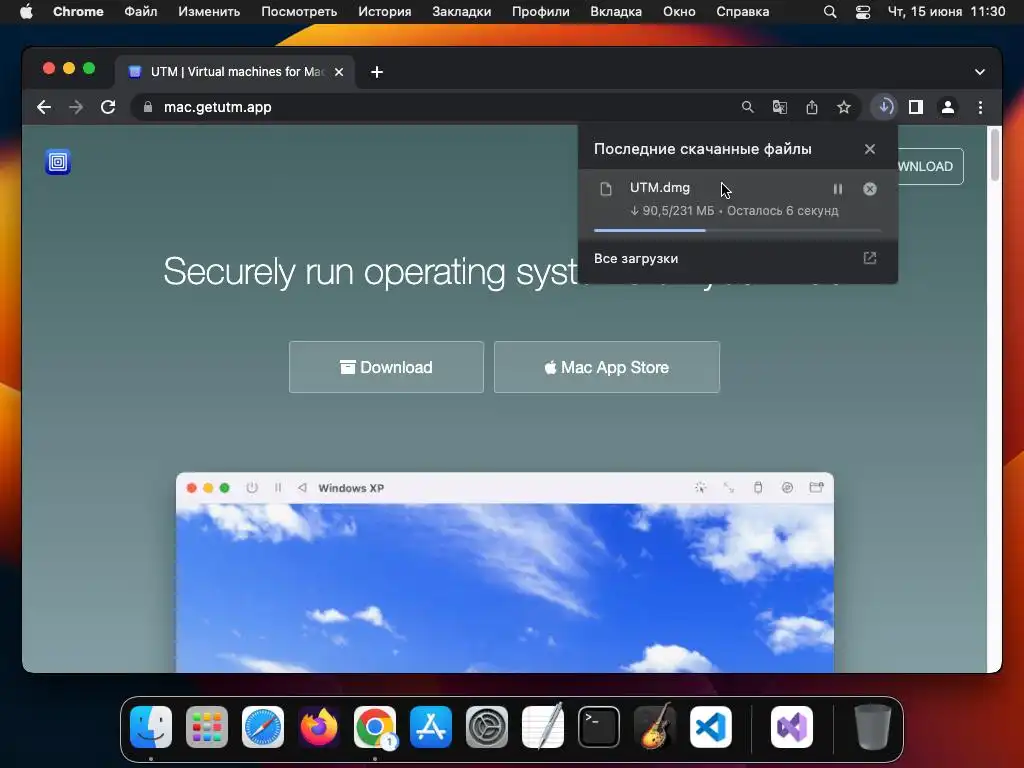Open Trash from the Dock
This screenshot has height=768, width=1024.
(x=872, y=727)
